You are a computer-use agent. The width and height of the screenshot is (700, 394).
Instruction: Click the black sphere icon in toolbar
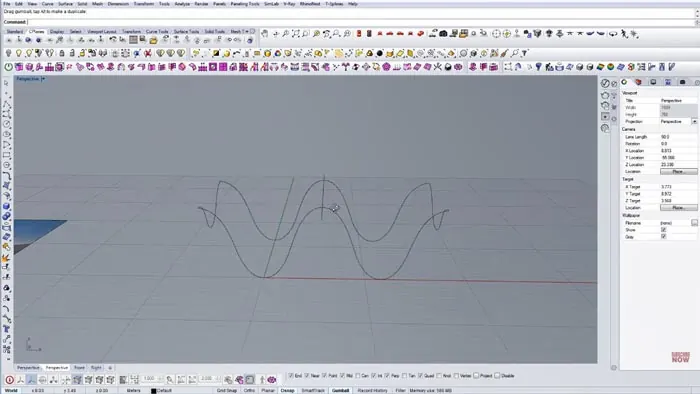[x=380, y=53]
